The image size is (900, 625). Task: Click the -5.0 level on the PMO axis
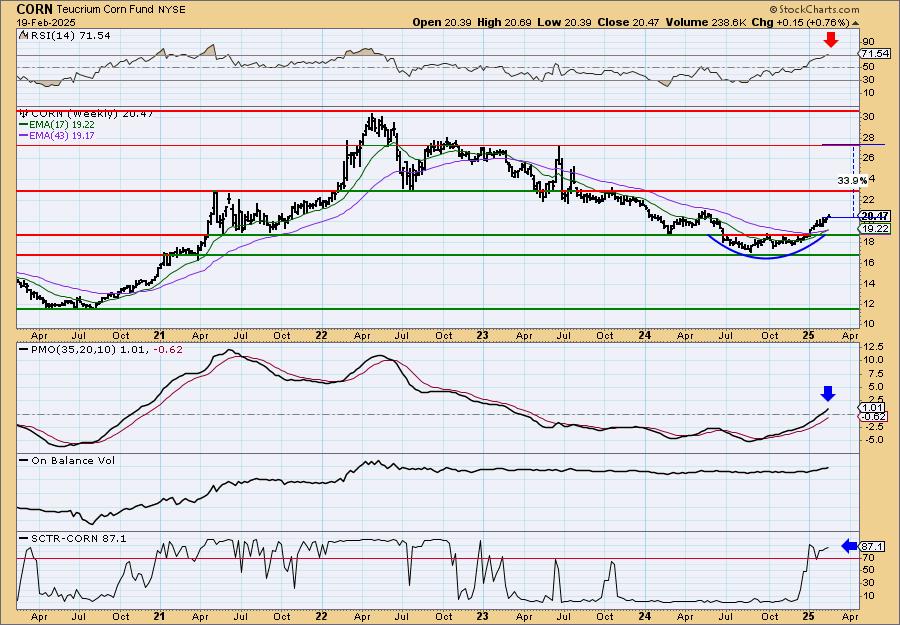(873, 440)
